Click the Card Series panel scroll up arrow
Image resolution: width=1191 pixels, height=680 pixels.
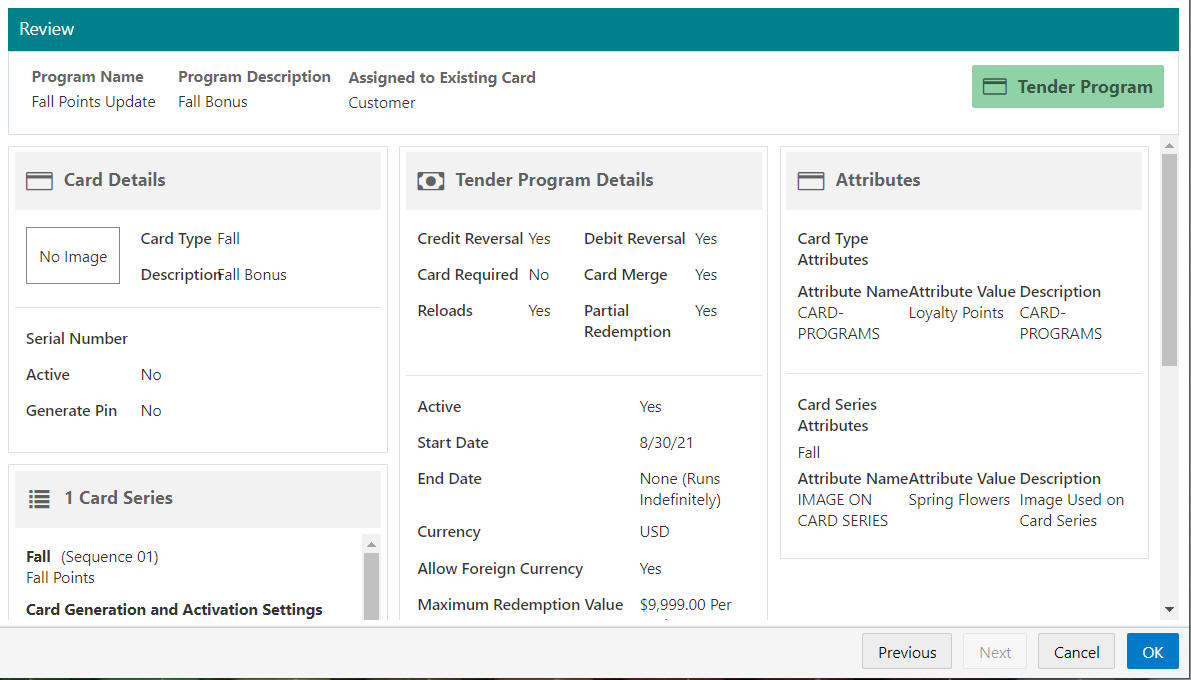(371, 544)
